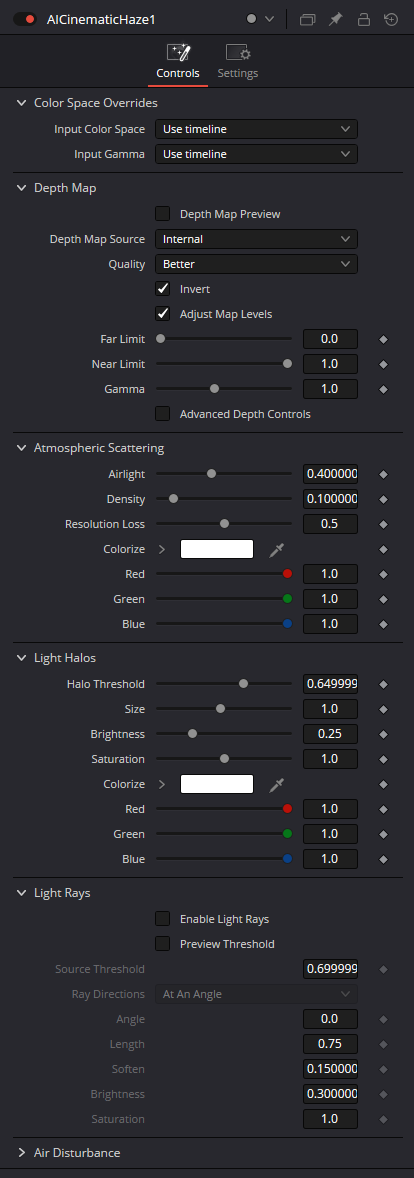
Task: Click the Atmospheric Scattering Red keyframe diamond
Action: point(383,575)
